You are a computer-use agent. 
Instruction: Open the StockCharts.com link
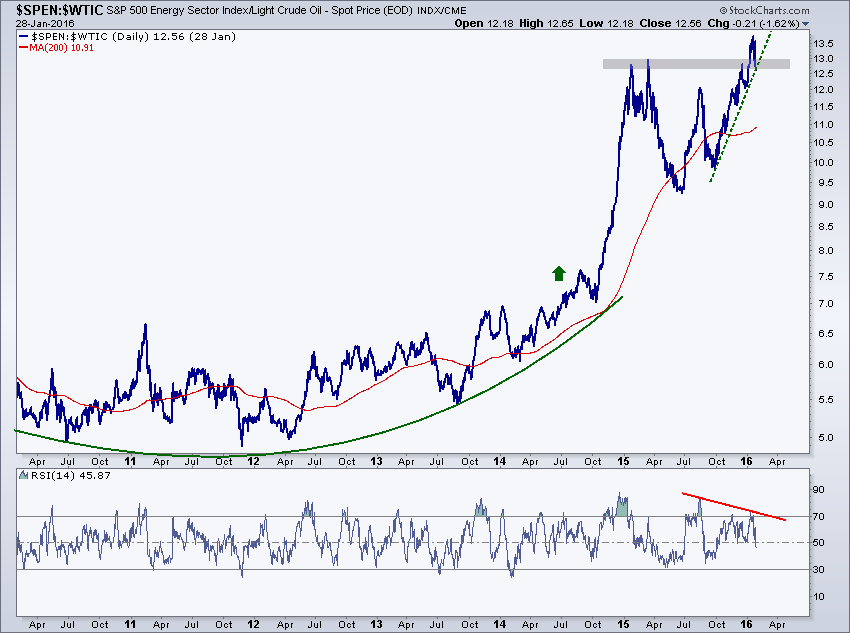pos(764,10)
